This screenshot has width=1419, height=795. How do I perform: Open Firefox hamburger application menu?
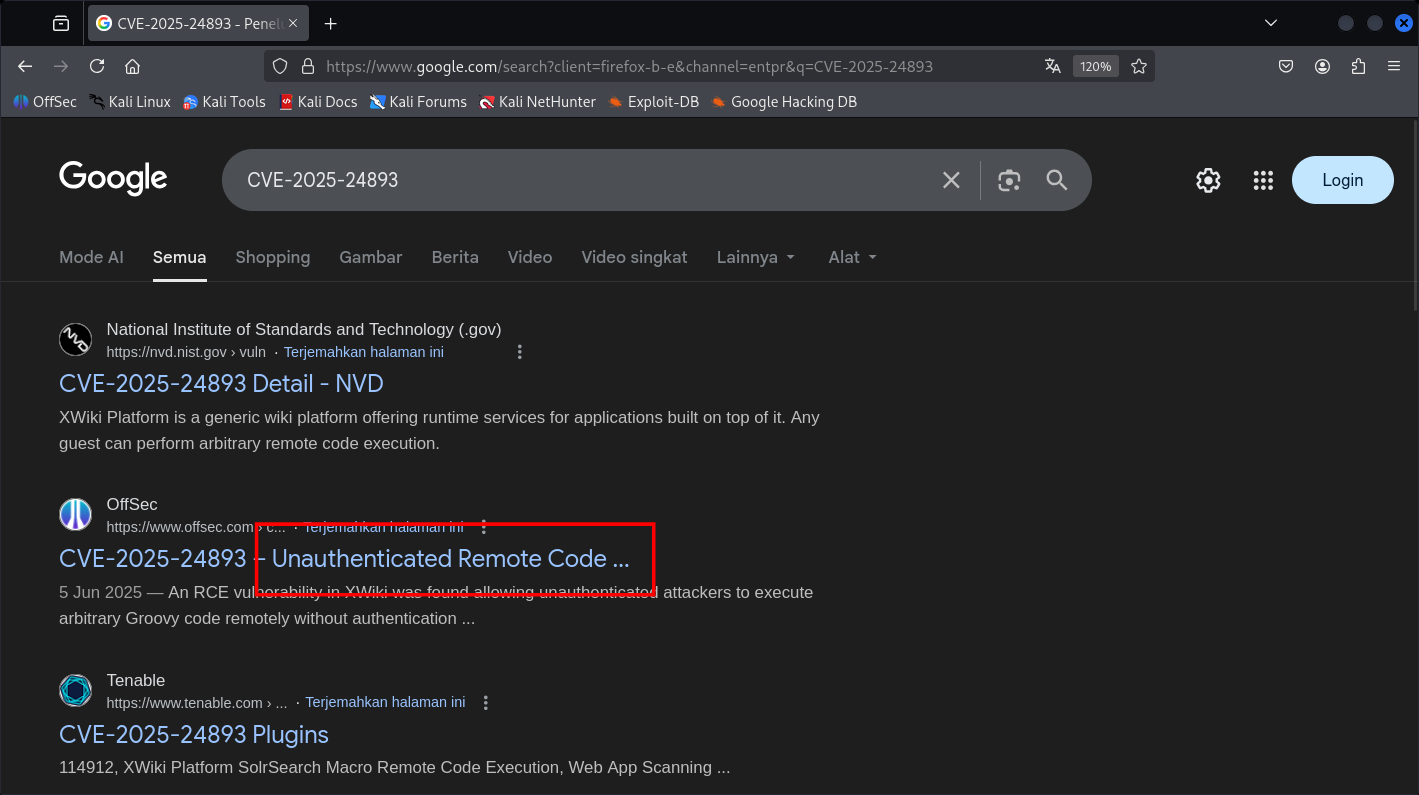tap(1394, 66)
